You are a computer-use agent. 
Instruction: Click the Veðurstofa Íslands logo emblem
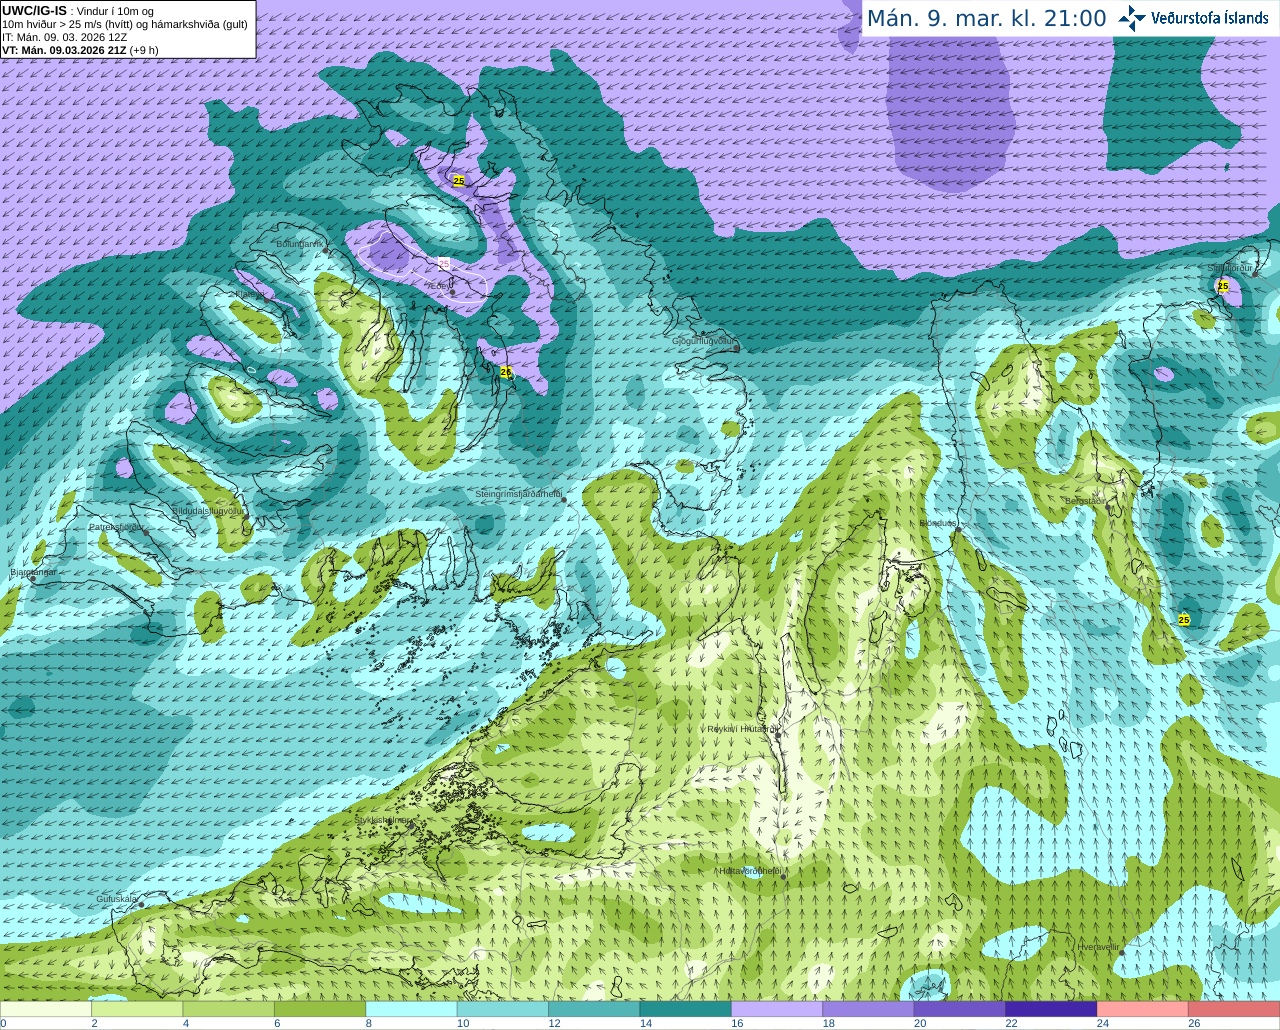1132,18
